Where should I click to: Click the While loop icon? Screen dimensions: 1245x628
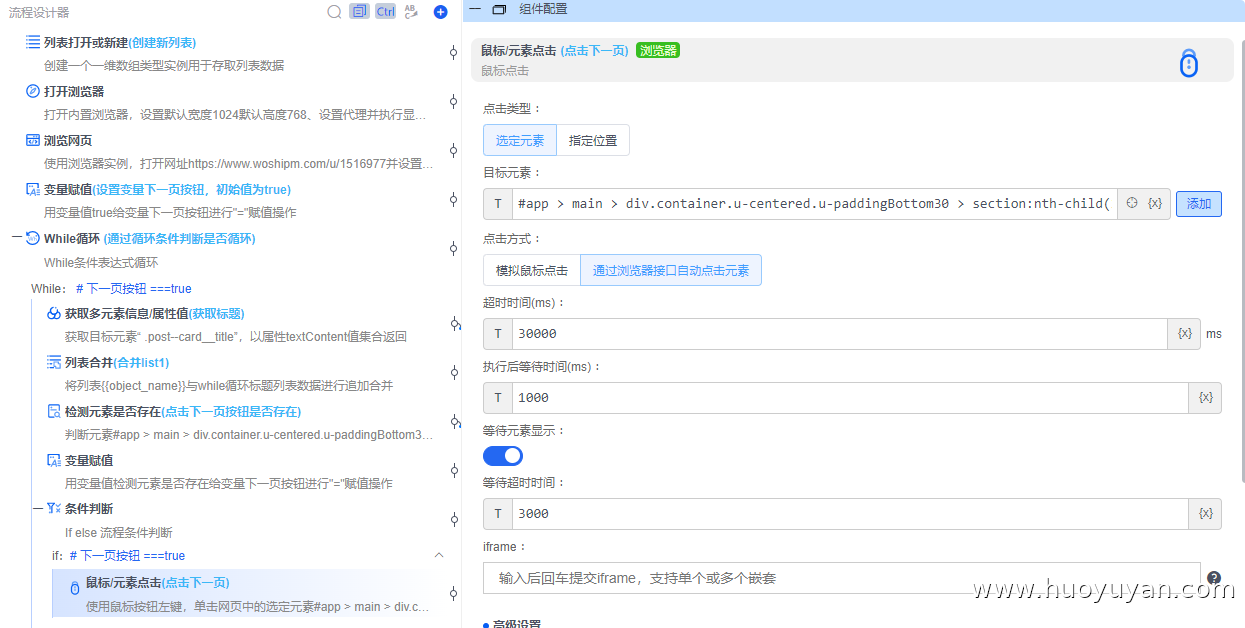point(33,238)
